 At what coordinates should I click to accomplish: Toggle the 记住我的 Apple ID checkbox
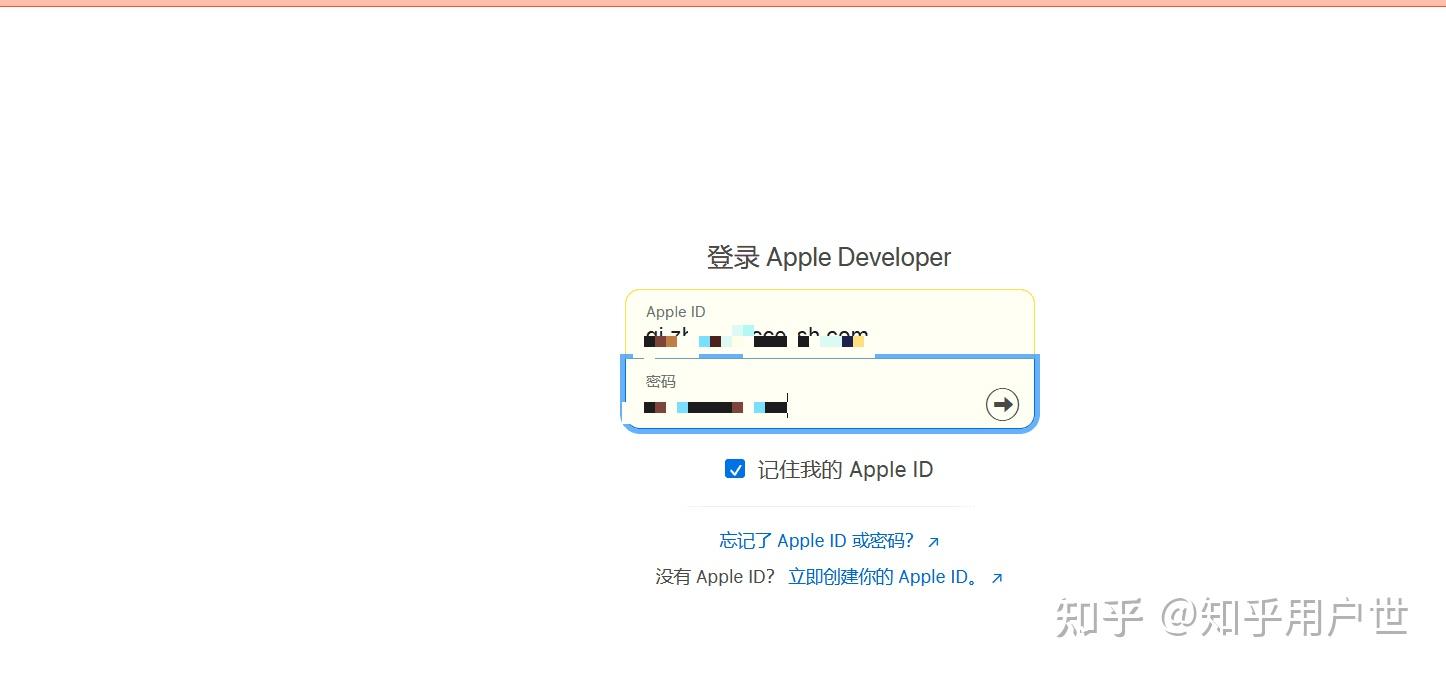coord(735,469)
